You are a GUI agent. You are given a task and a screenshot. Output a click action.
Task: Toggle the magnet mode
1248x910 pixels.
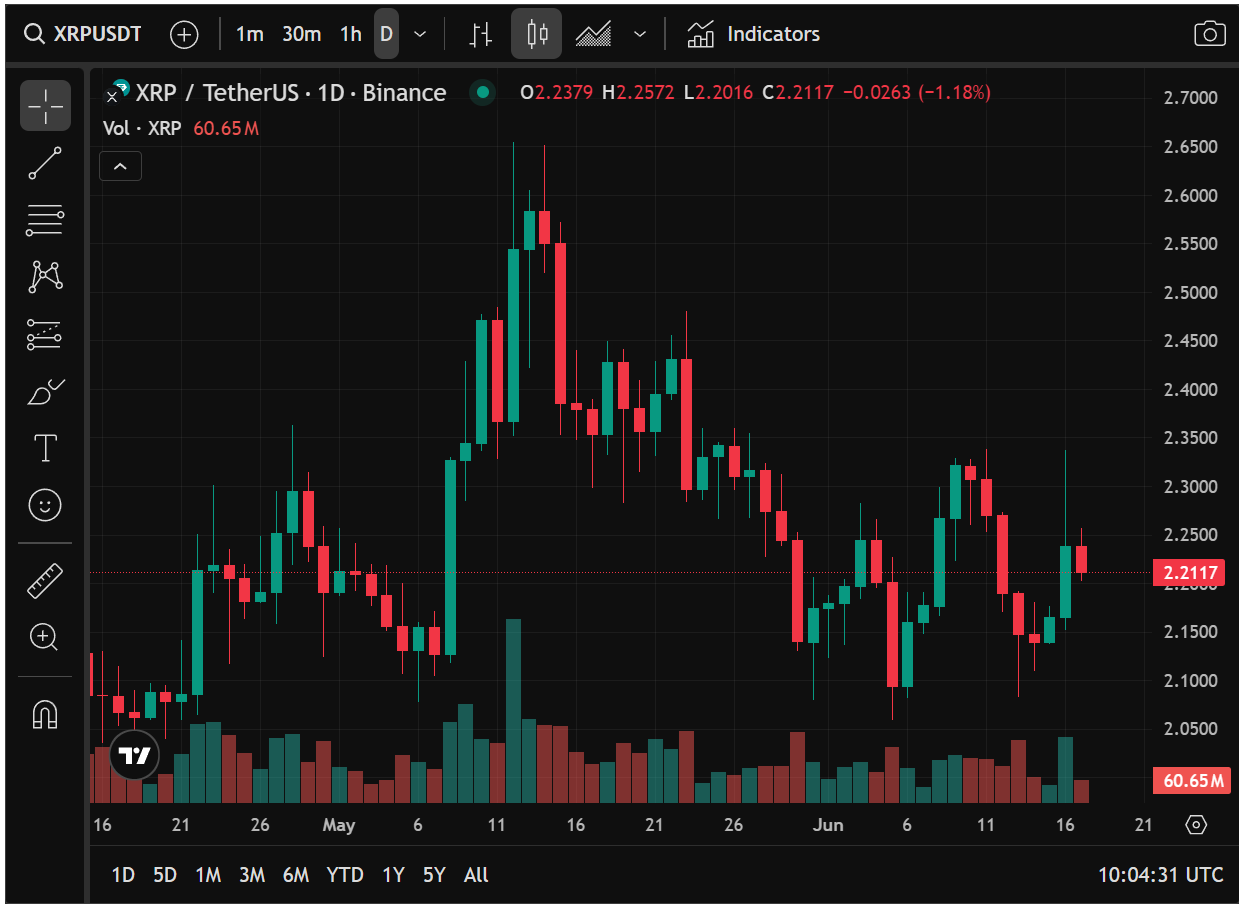(45, 714)
